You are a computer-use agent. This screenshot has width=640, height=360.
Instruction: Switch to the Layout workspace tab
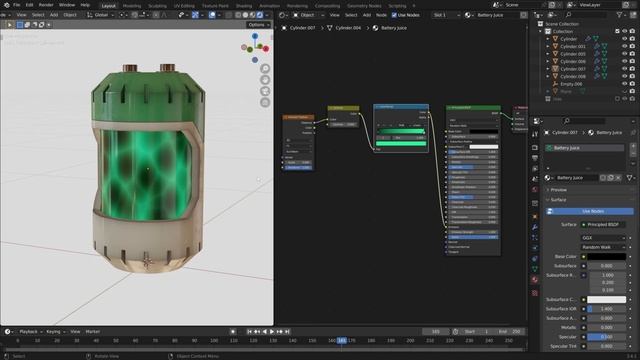pos(109,6)
